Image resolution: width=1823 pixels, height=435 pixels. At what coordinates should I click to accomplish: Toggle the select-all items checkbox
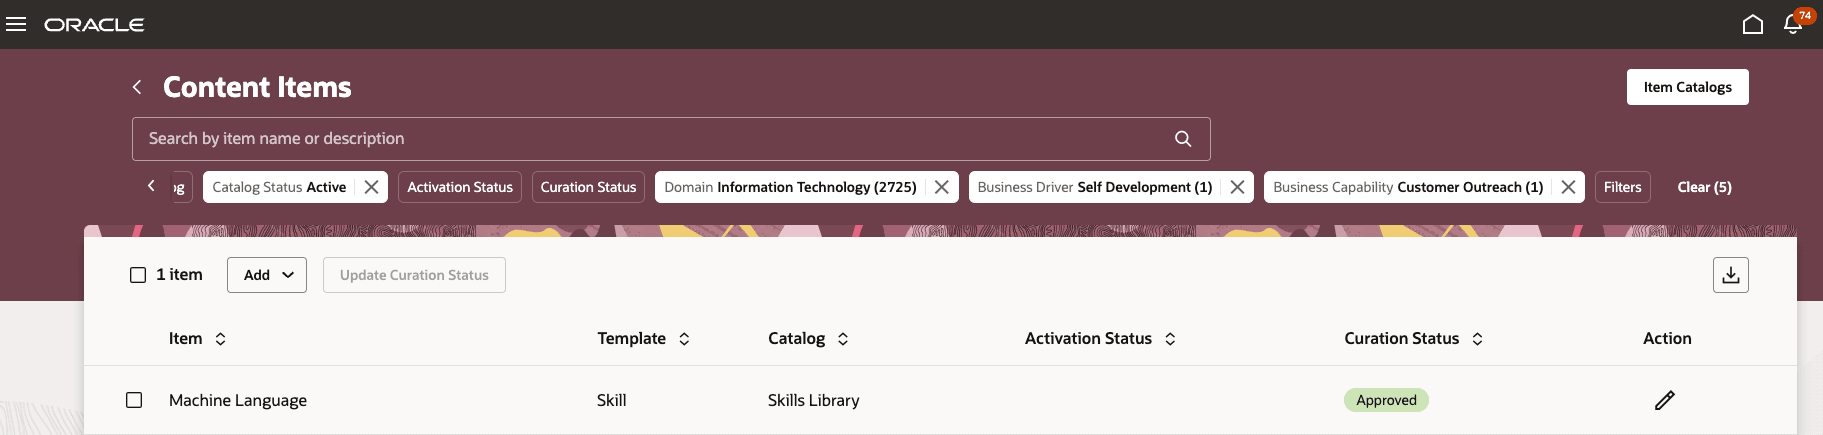coord(138,275)
